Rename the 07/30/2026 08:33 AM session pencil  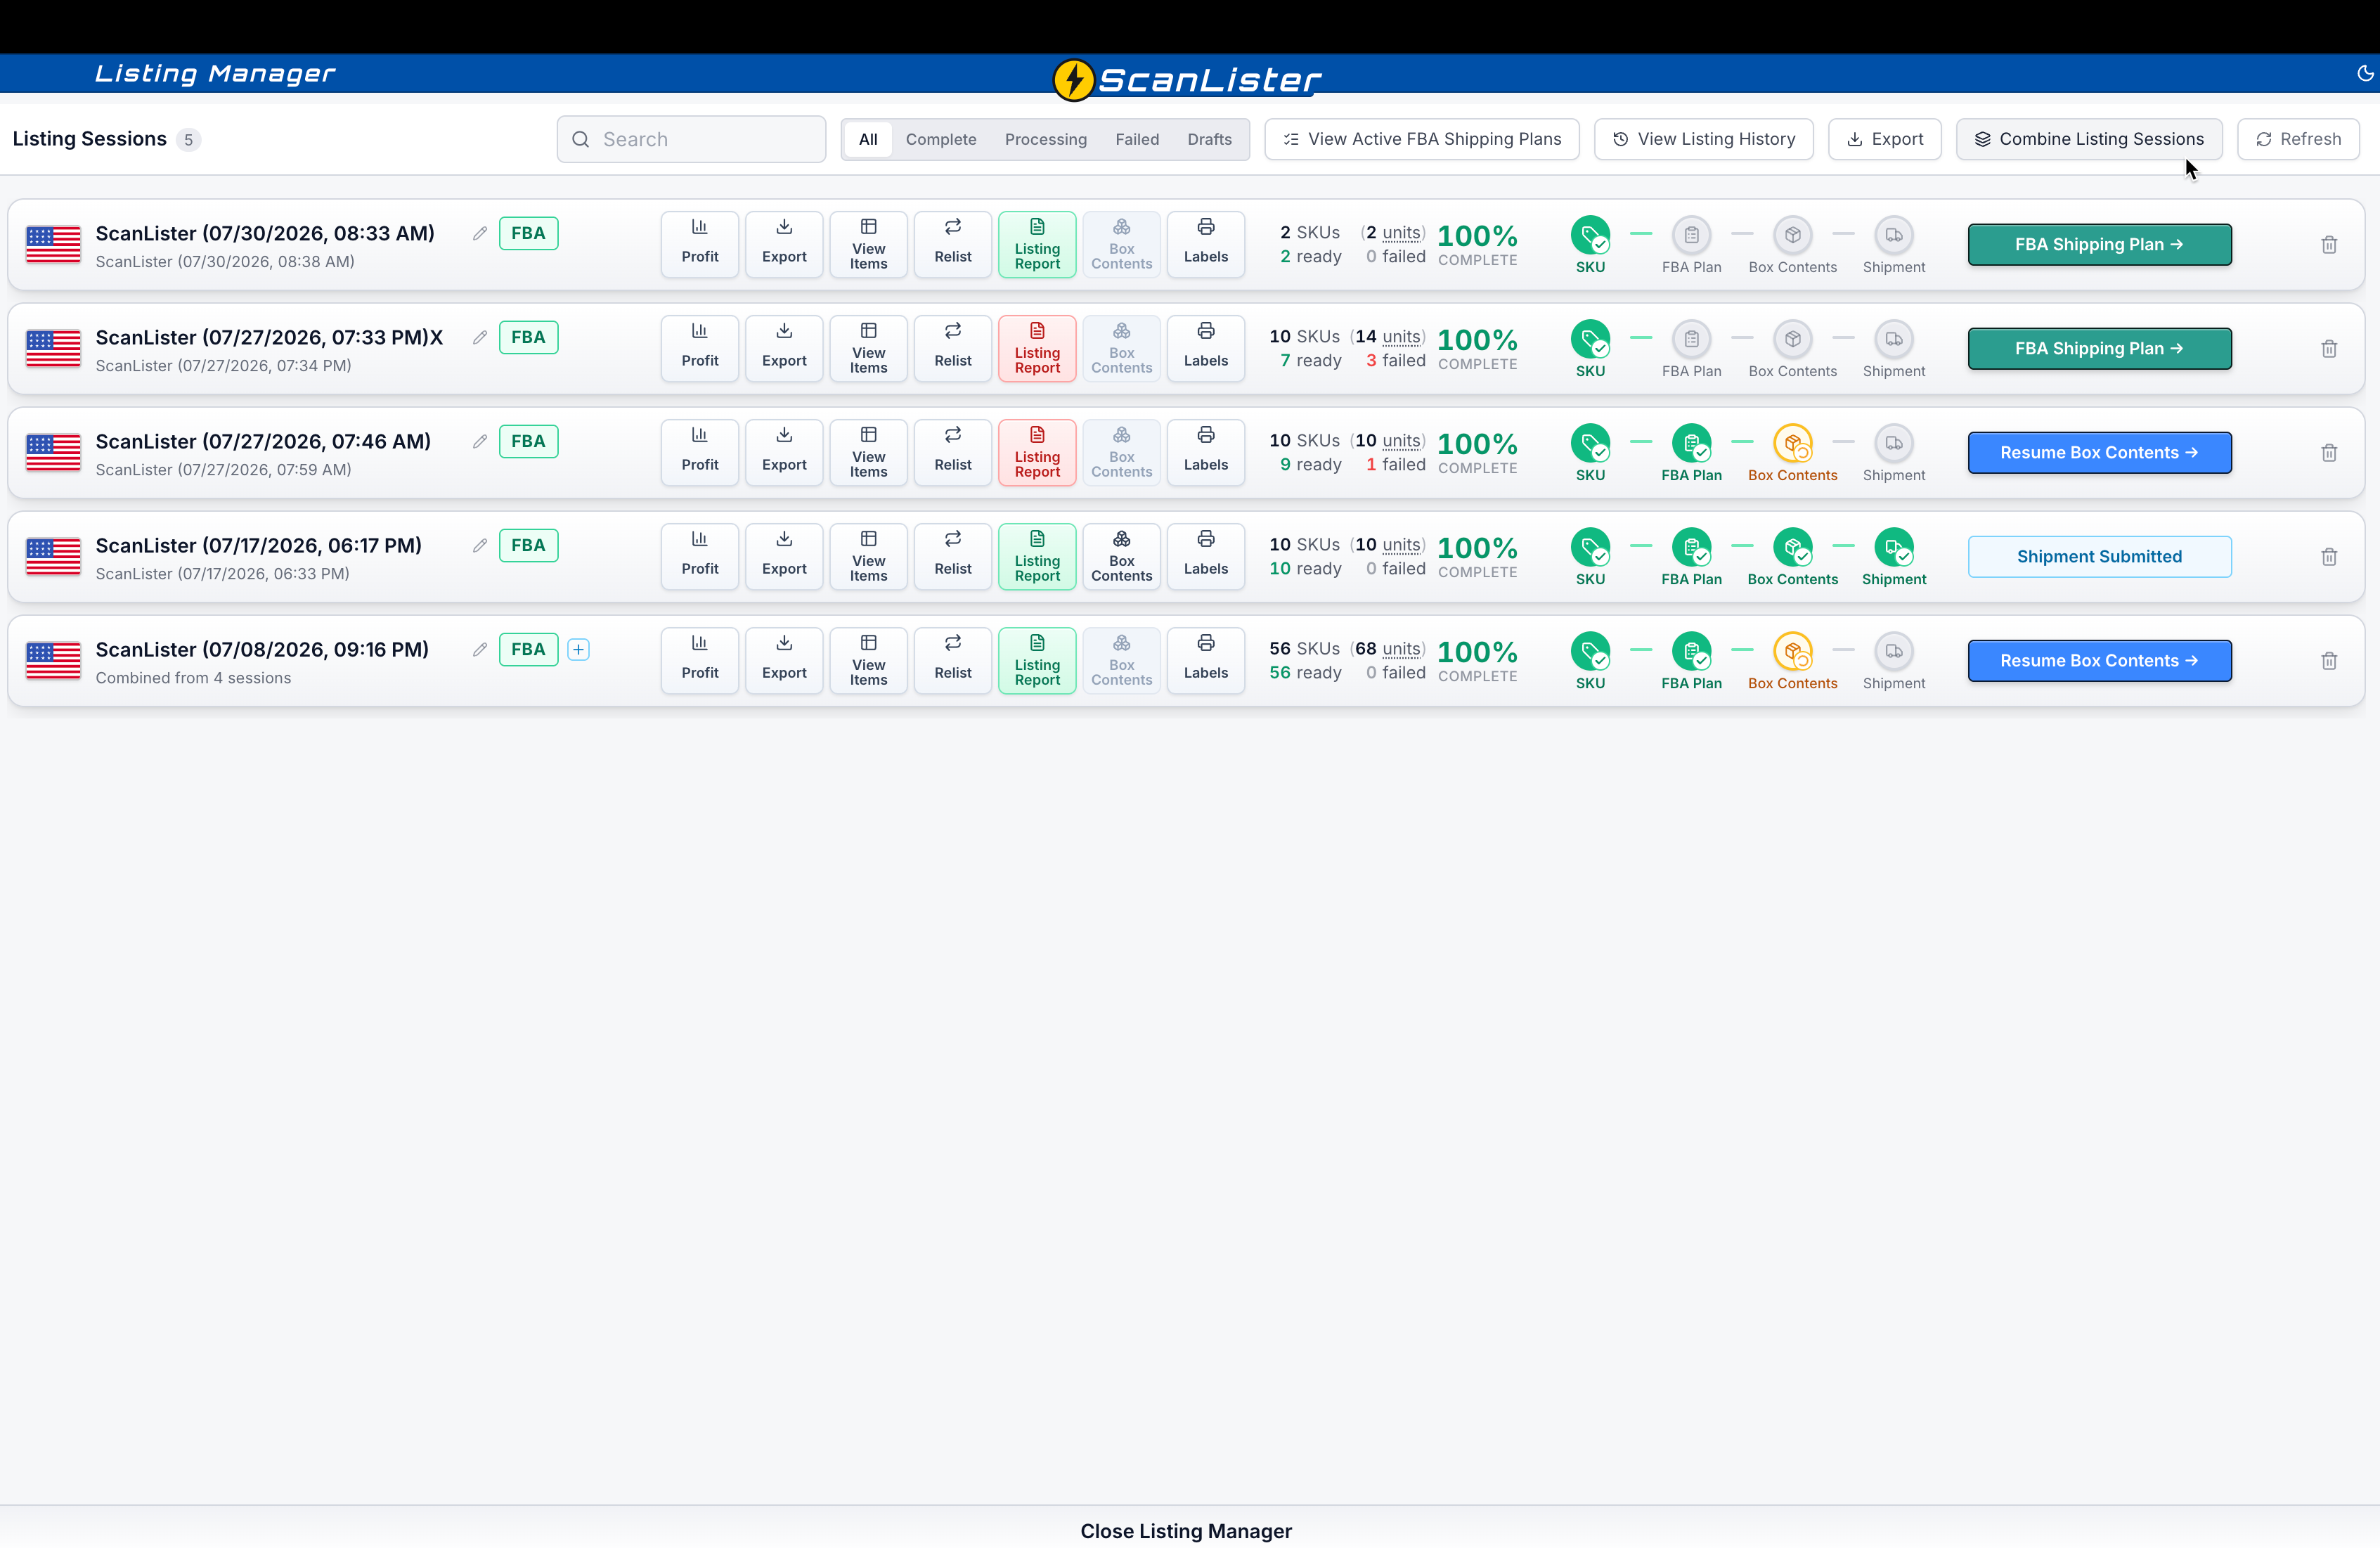pyautogui.click(x=480, y=233)
